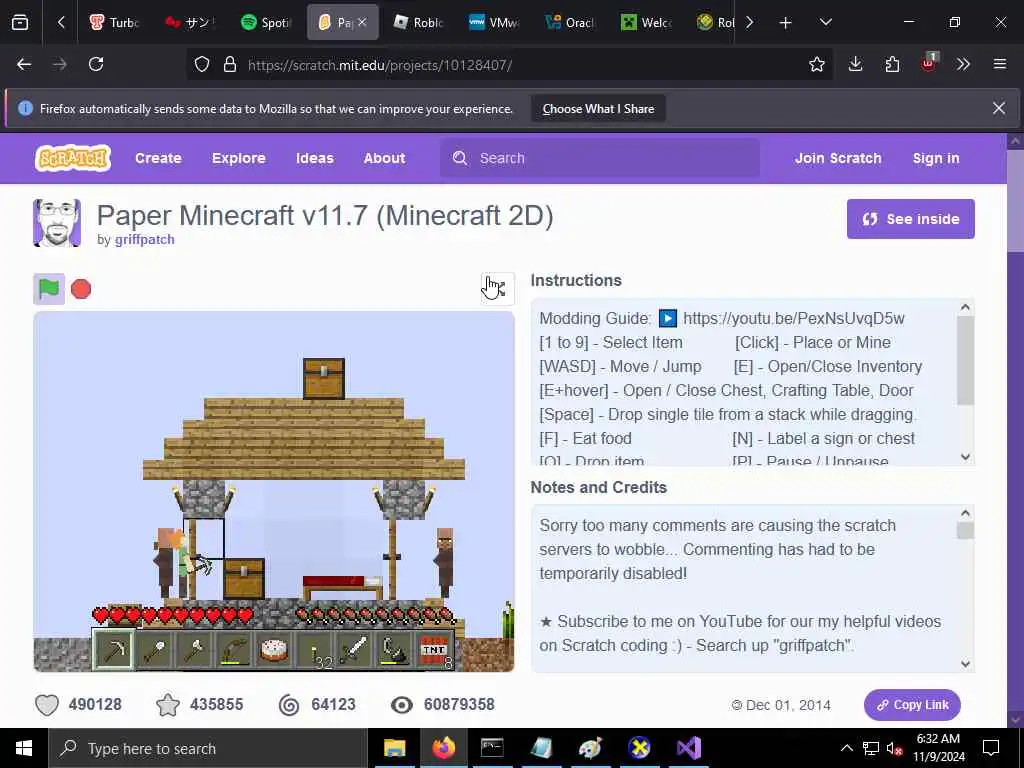Open File Explorer from the taskbar
The width and height of the screenshot is (1024, 768).
tap(394, 748)
